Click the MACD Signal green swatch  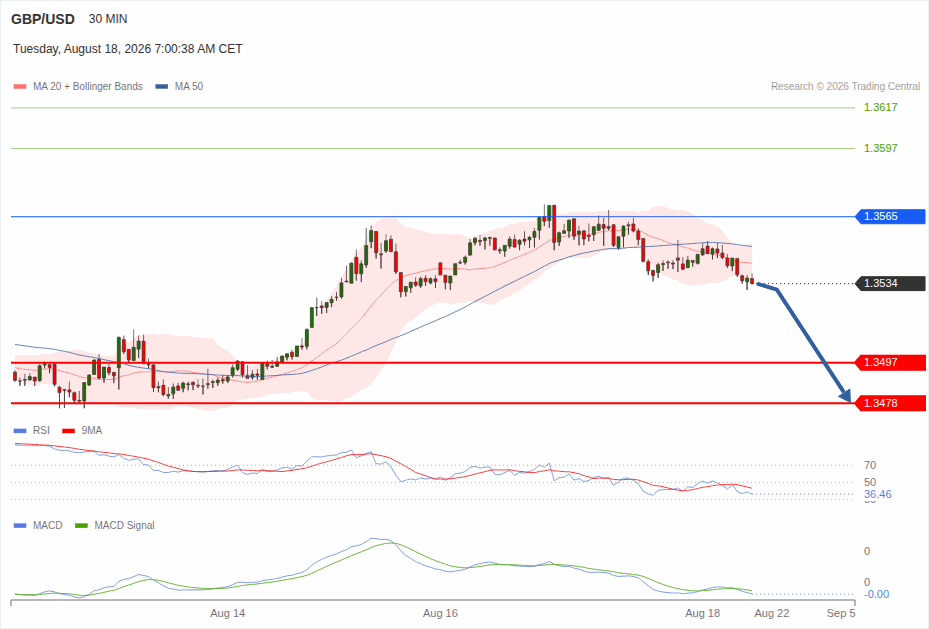(x=81, y=525)
